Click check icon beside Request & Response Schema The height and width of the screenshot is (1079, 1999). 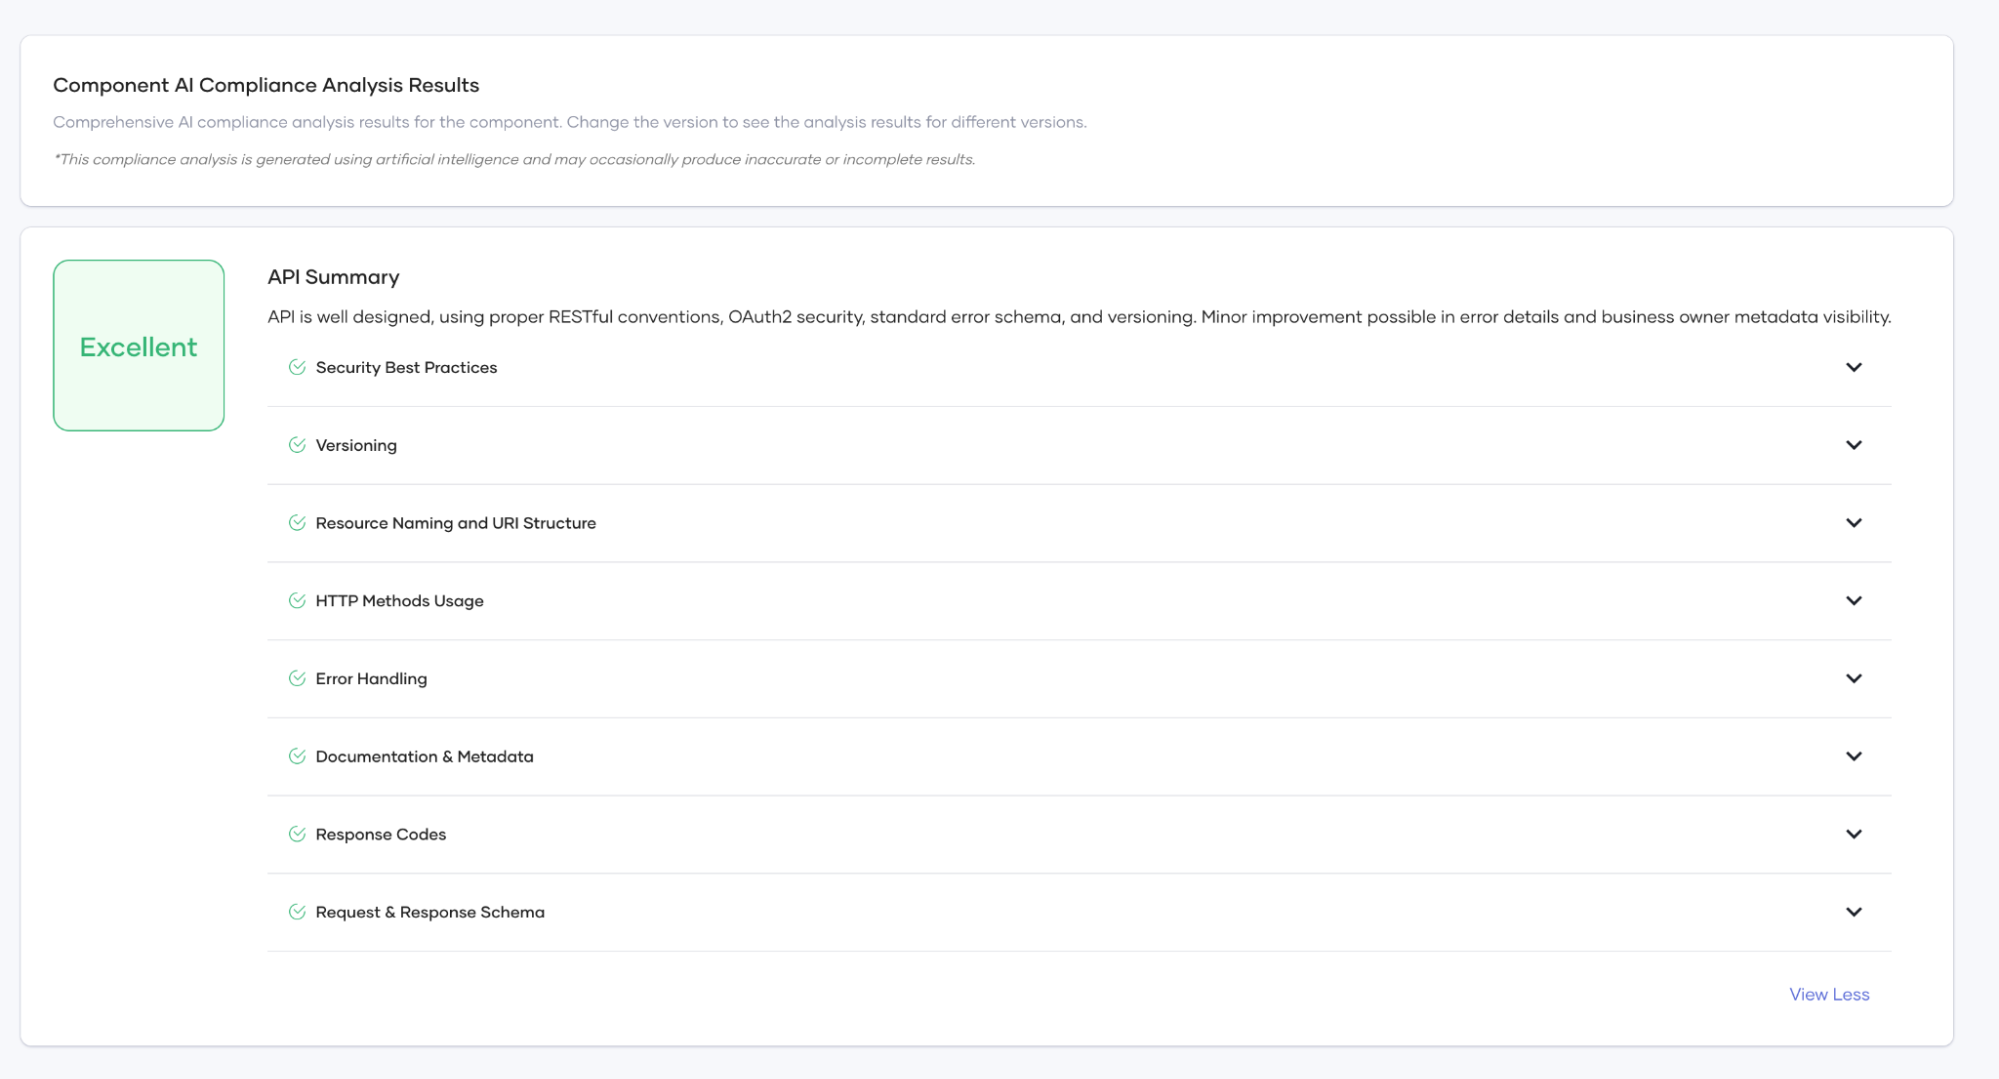click(297, 912)
